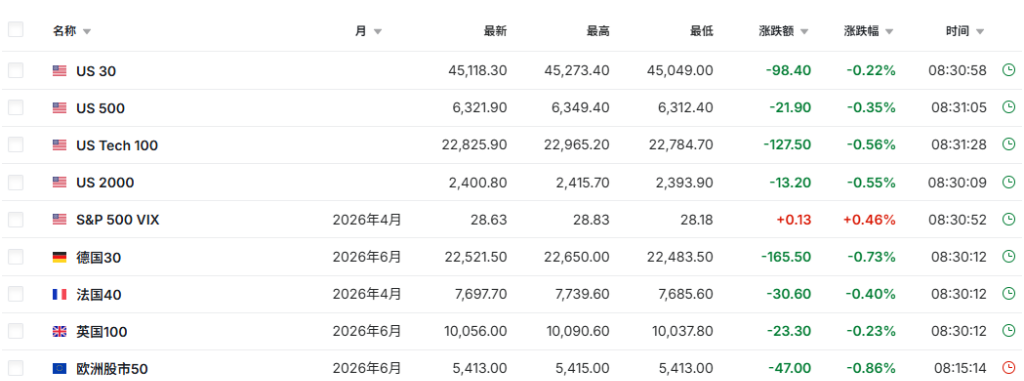Open the S&P 500 VIX link
The image size is (1024, 381).
(x=118, y=220)
